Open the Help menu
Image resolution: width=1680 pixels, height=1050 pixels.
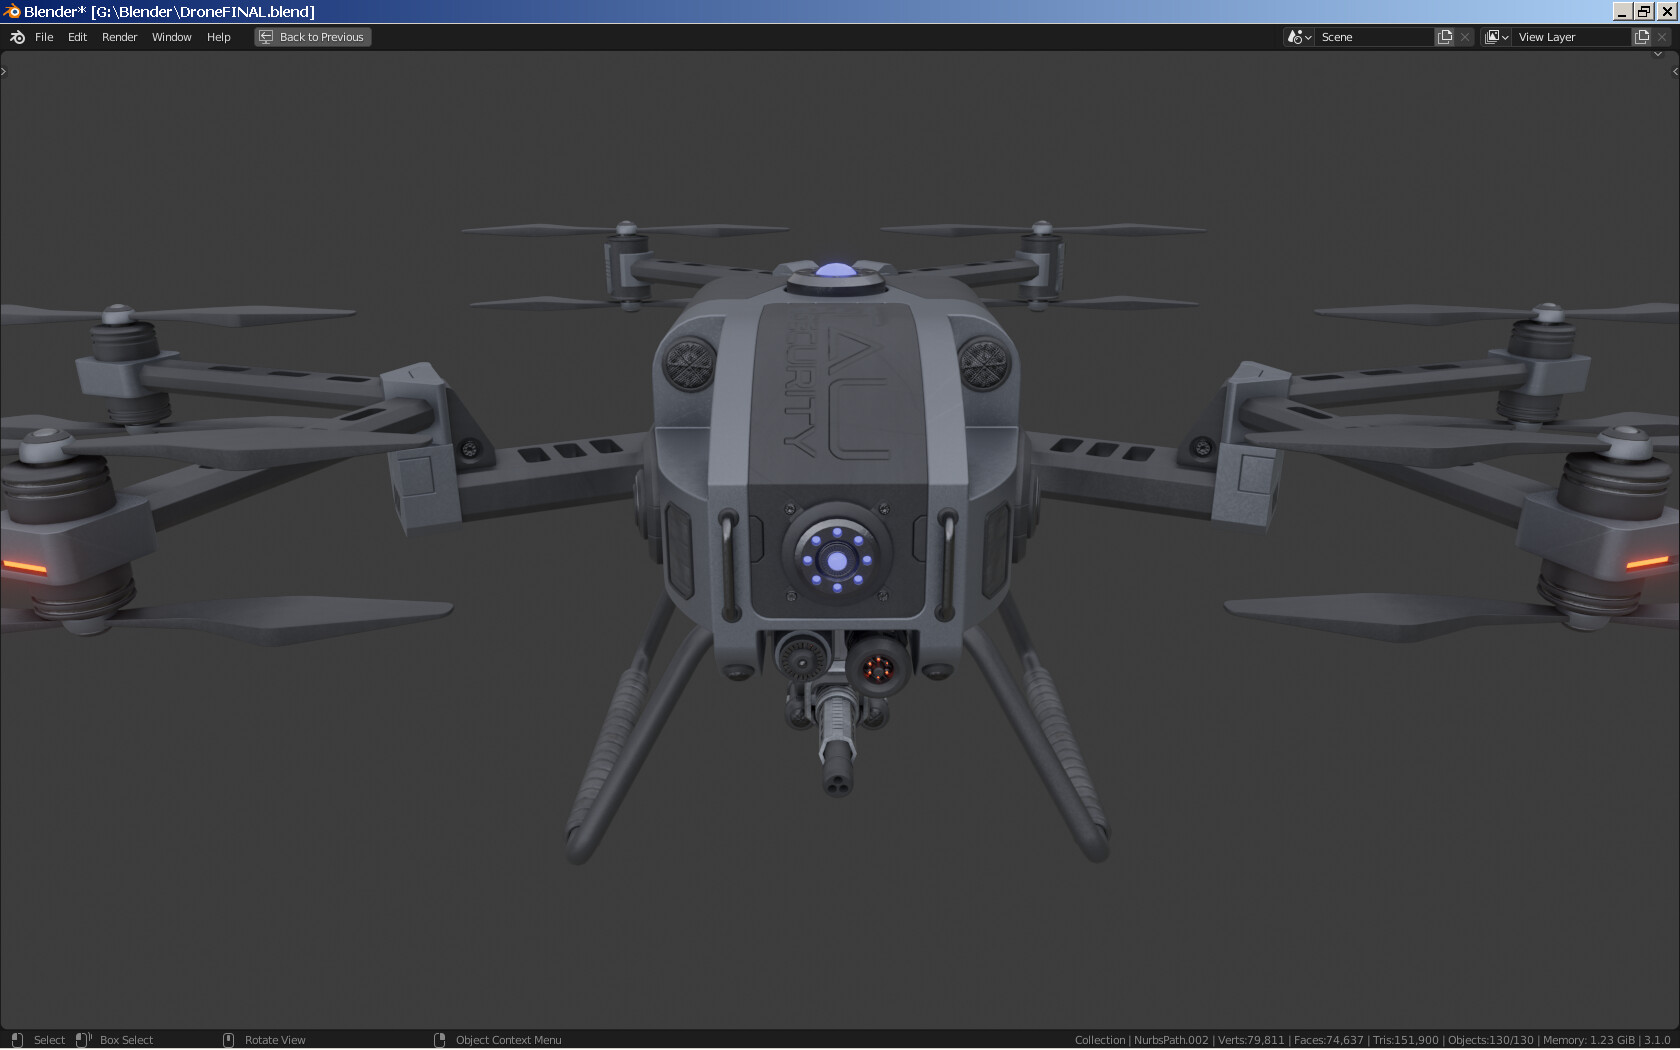pos(218,36)
